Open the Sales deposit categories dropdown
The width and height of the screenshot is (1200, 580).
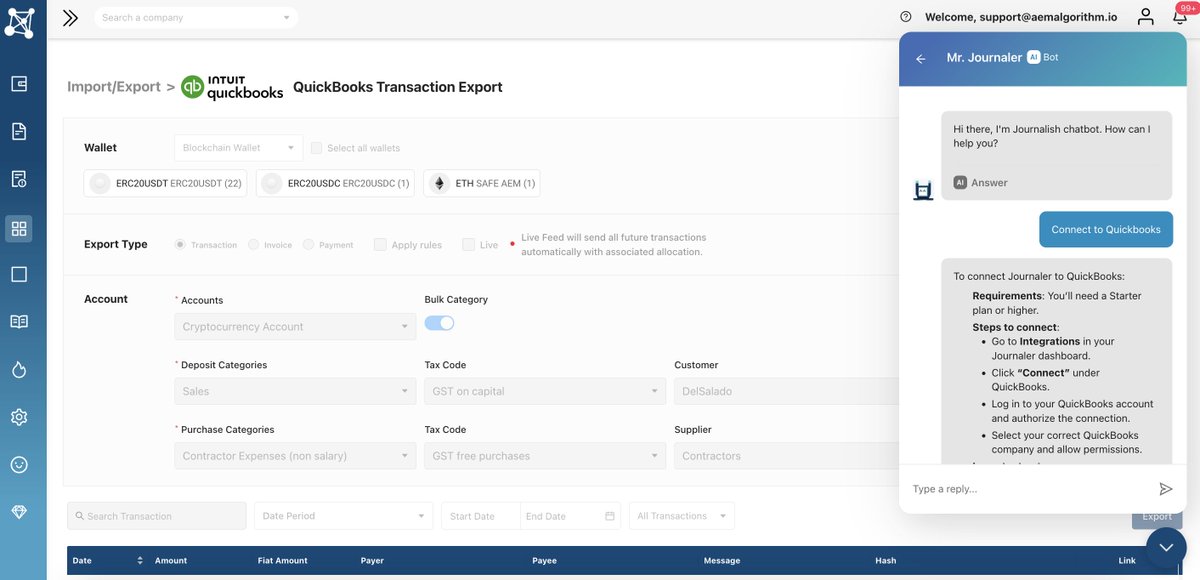pyautogui.click(x=295, y=391)
